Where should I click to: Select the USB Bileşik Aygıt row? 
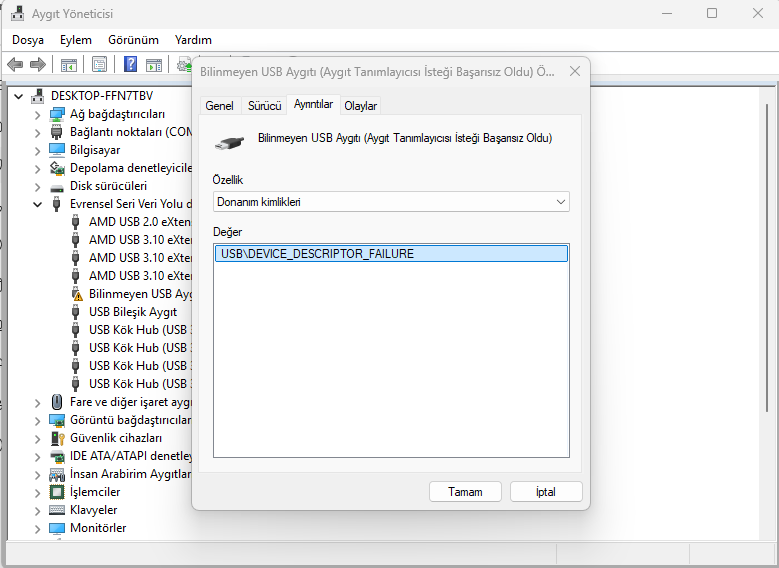(124, 312)
